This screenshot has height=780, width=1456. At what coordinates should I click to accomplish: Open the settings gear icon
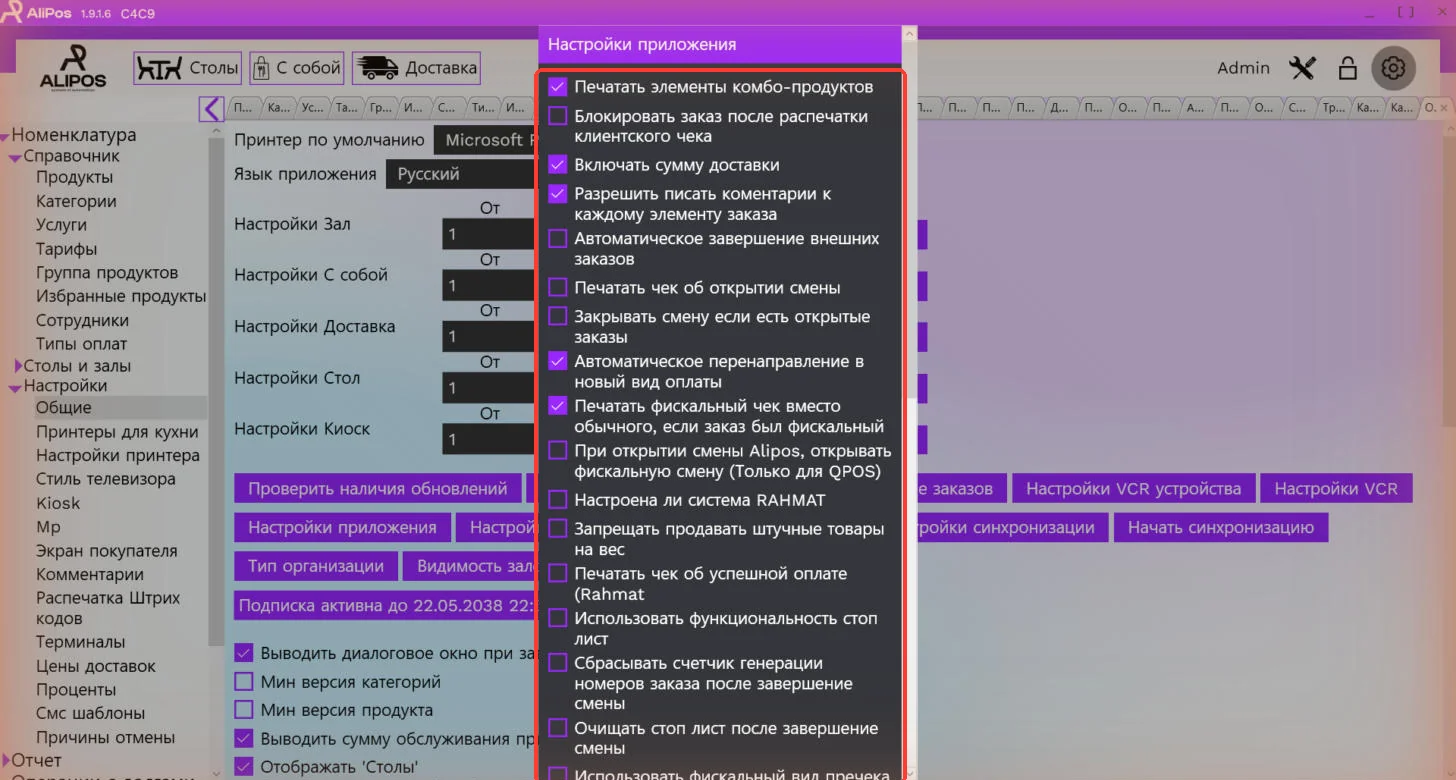coord(1394,68)
